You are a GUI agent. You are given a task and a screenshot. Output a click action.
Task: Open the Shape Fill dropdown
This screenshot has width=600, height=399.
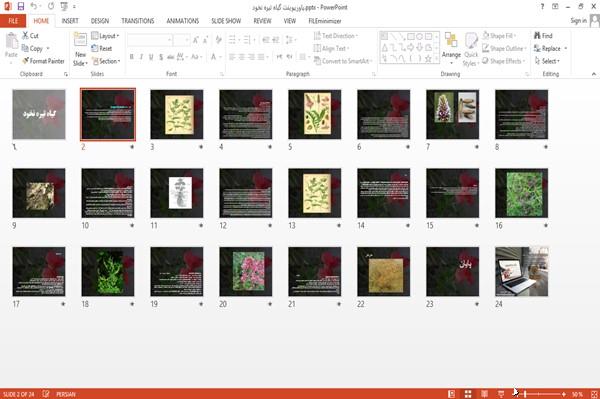499,36
